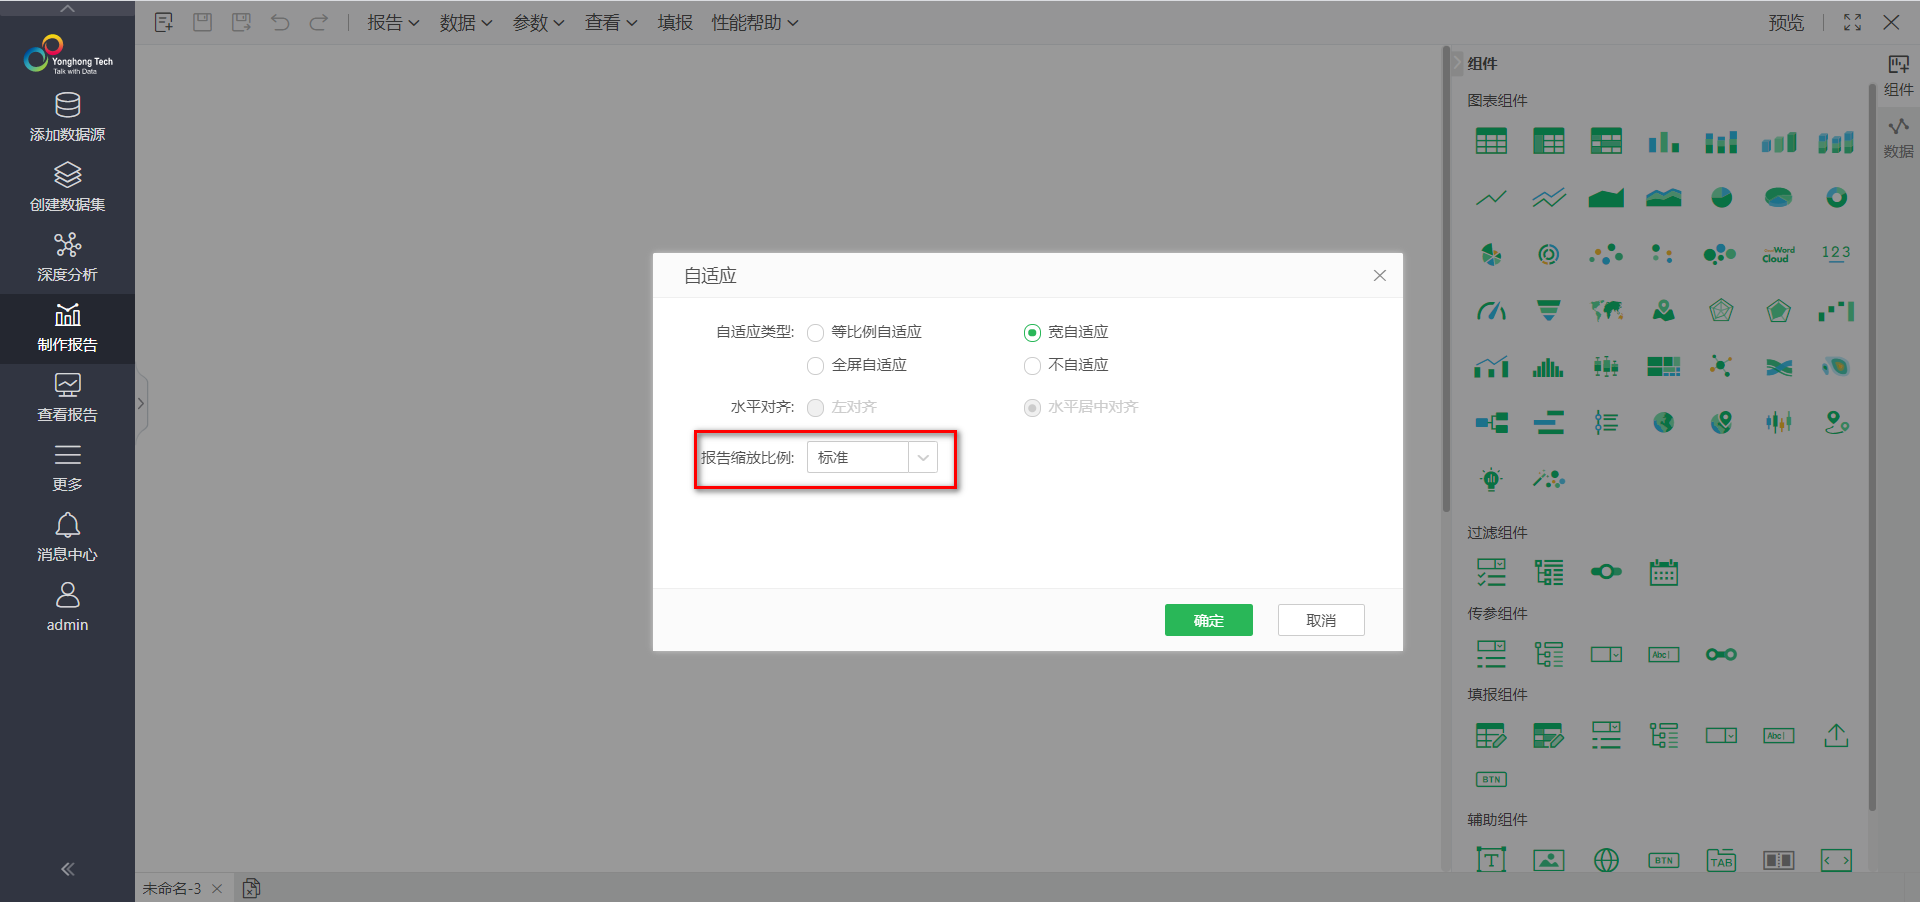Expand the 报告 menu
This screenshot has width=1920, height=902.
pyautogui.click(x=392, y=22)
